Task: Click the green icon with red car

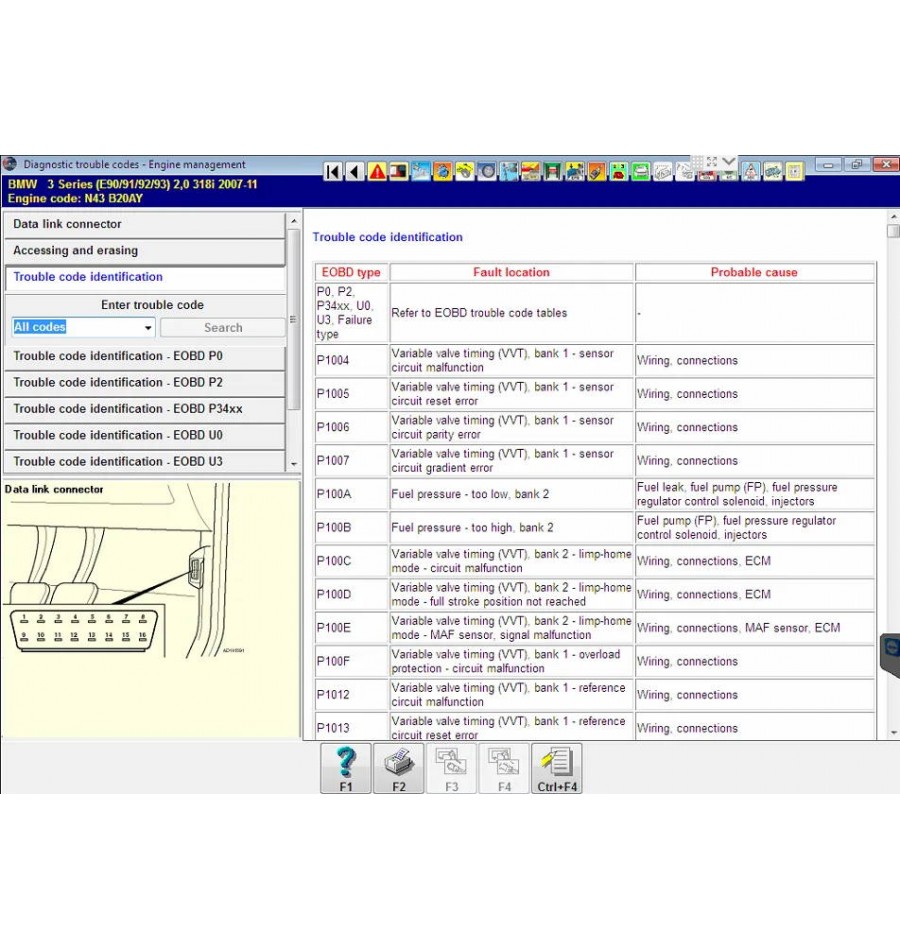Action: [x=619, y=171]
